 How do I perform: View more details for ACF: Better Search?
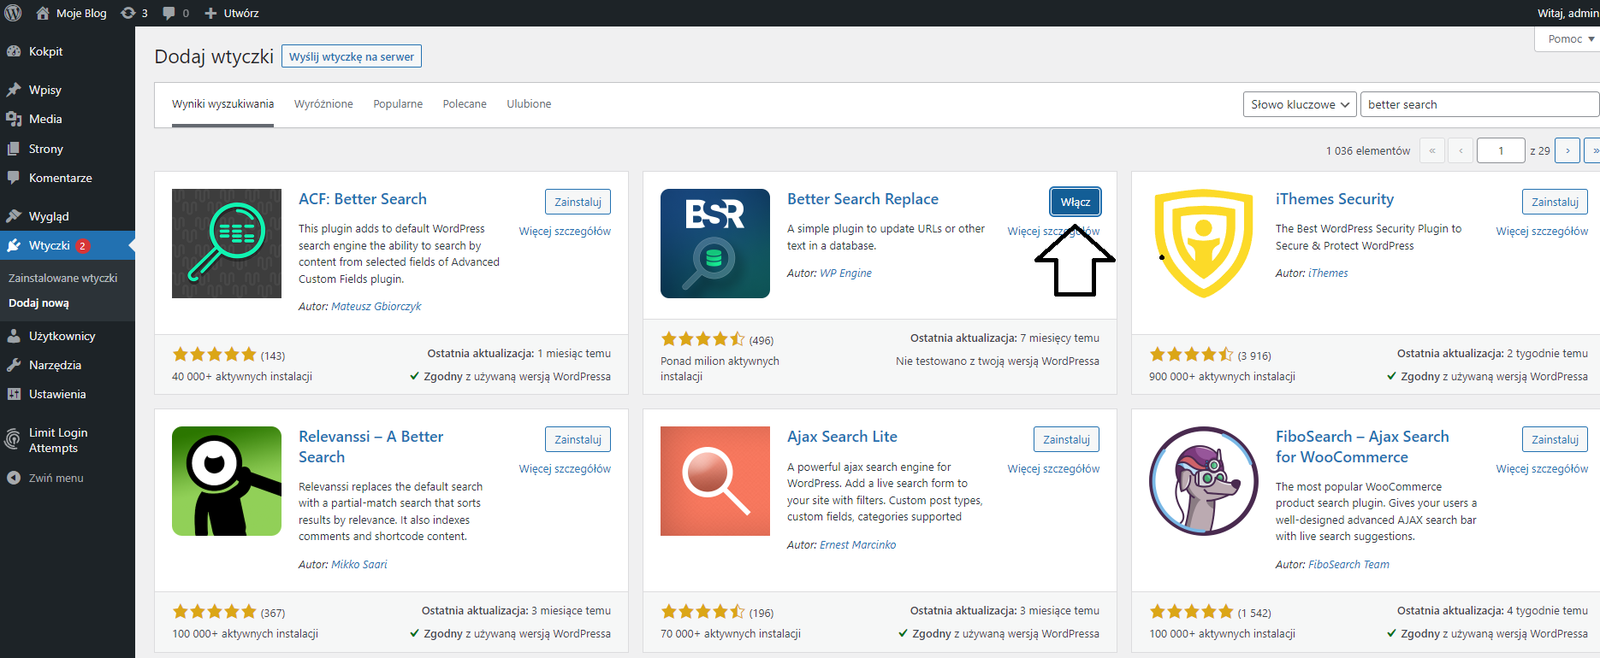click(x=565, y=231)
